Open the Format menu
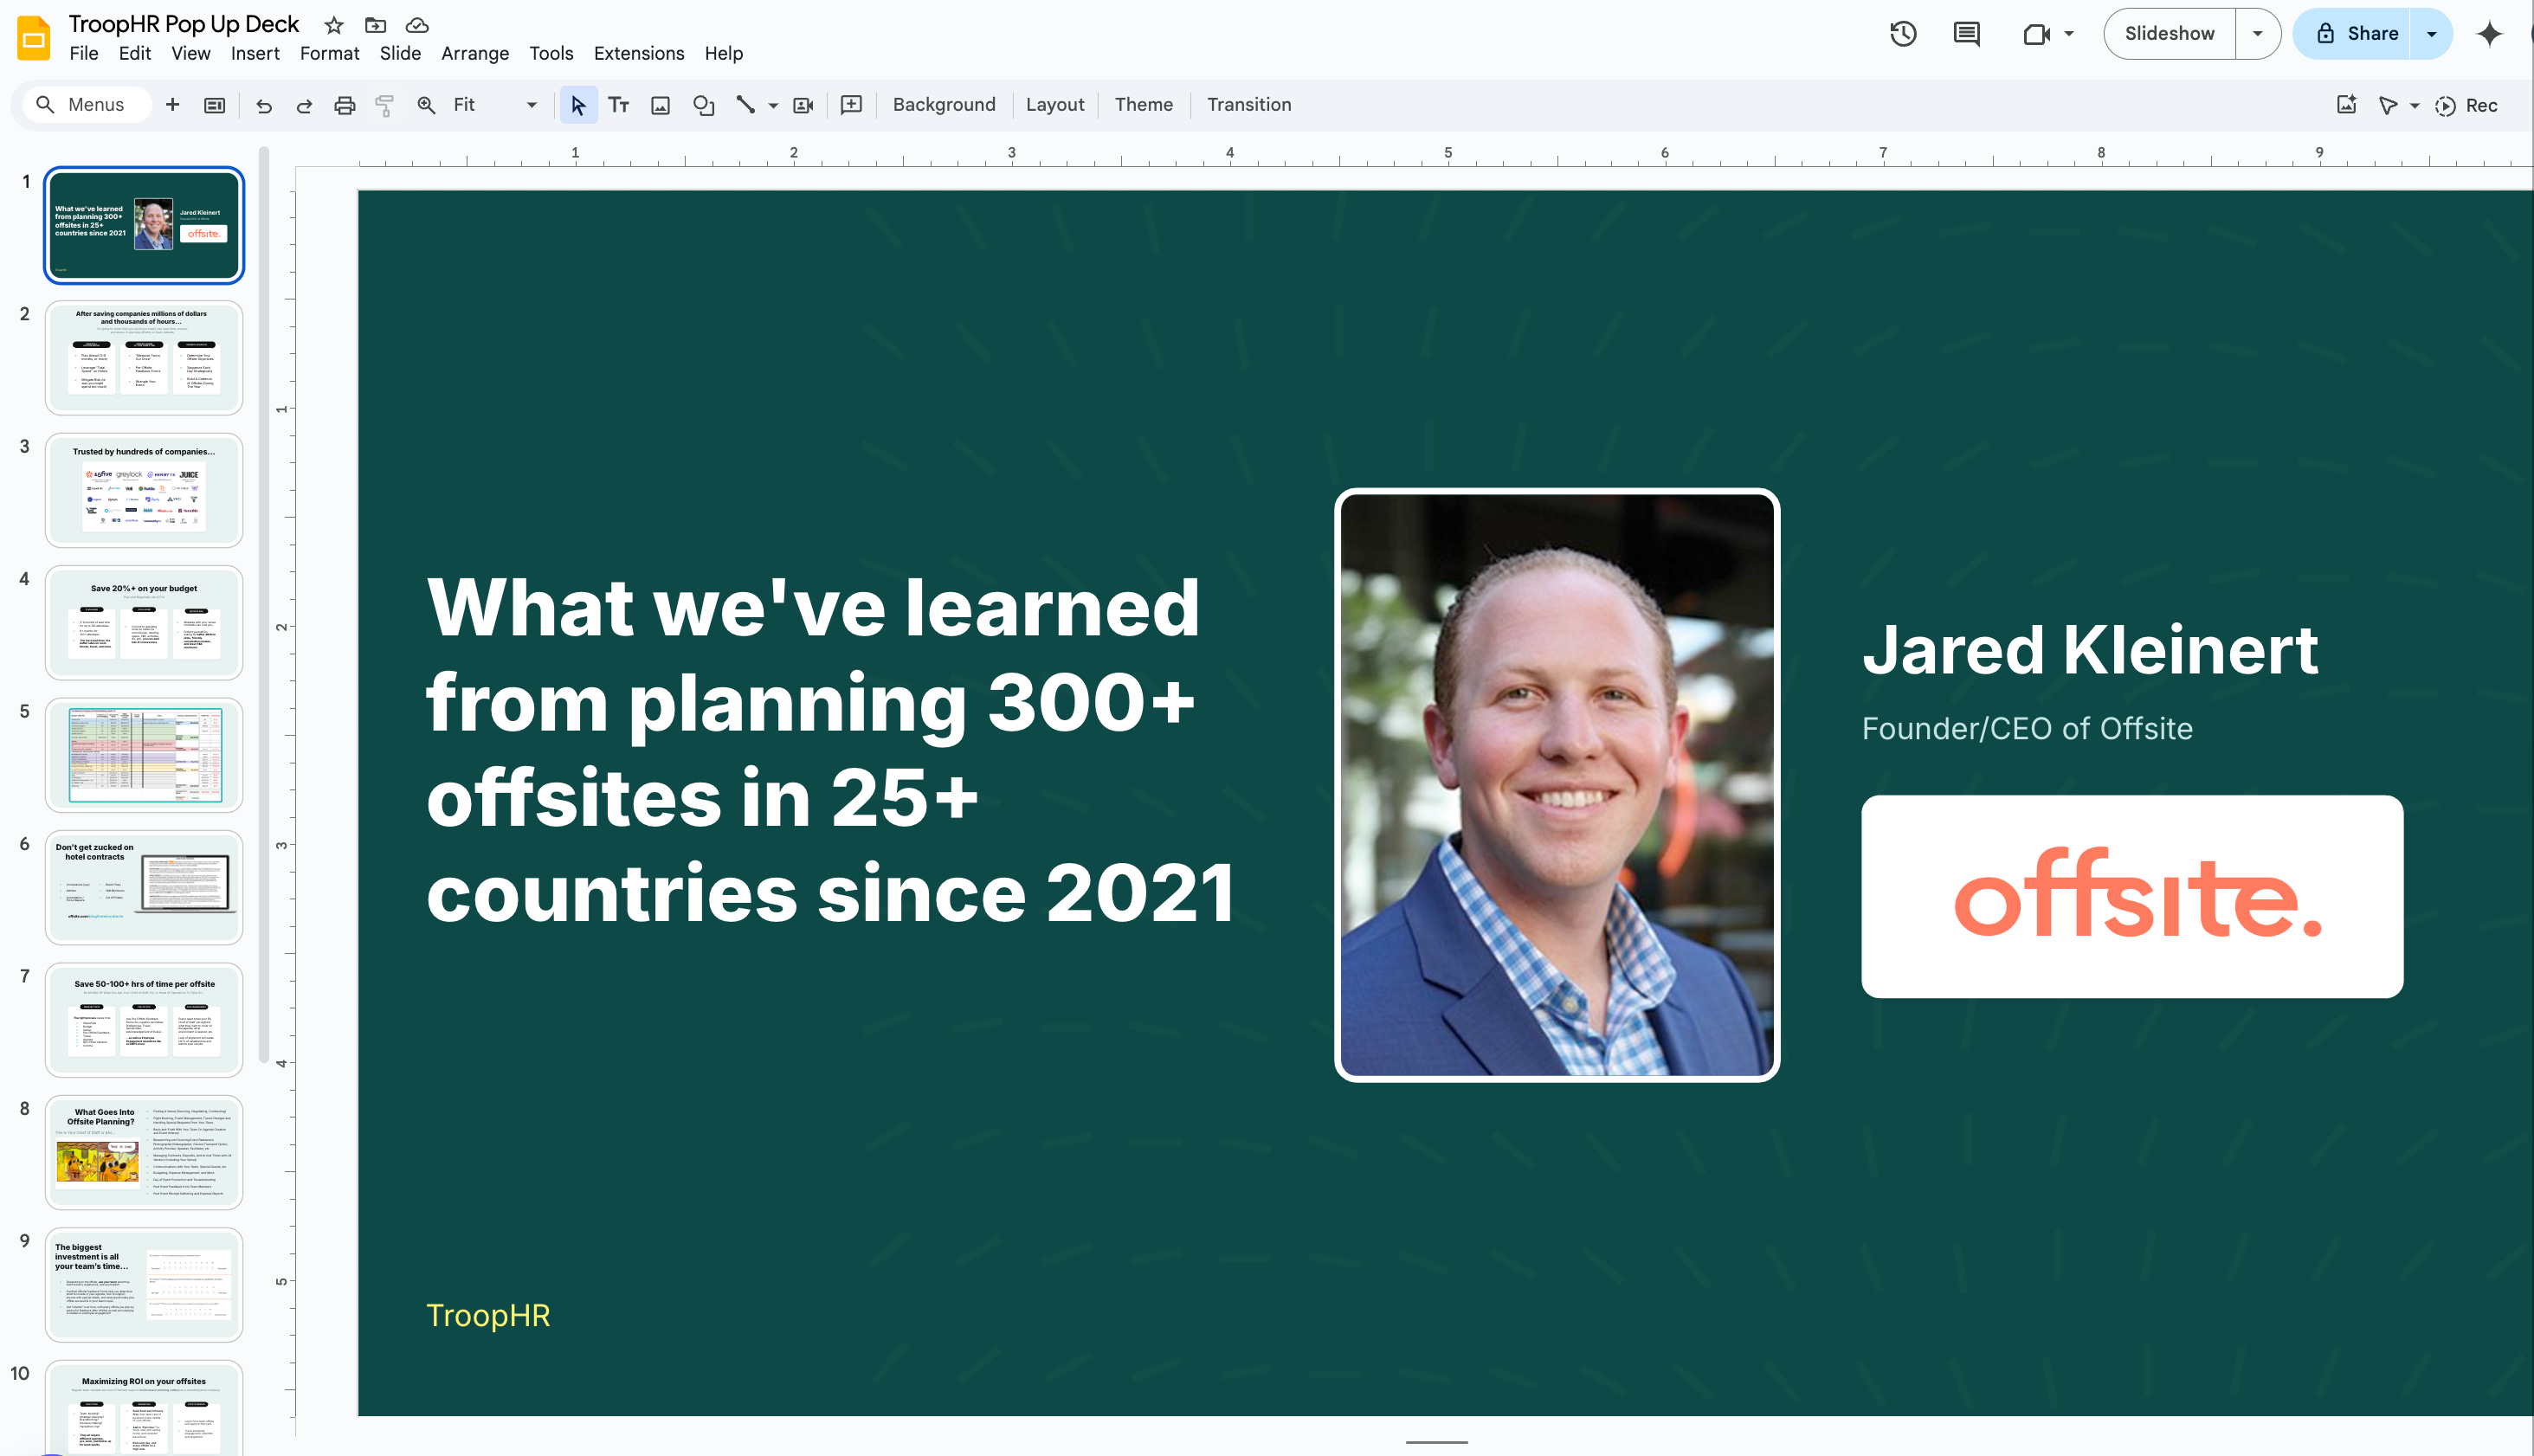Screen dimensions: 2534x1456 (x=329, y=53)
